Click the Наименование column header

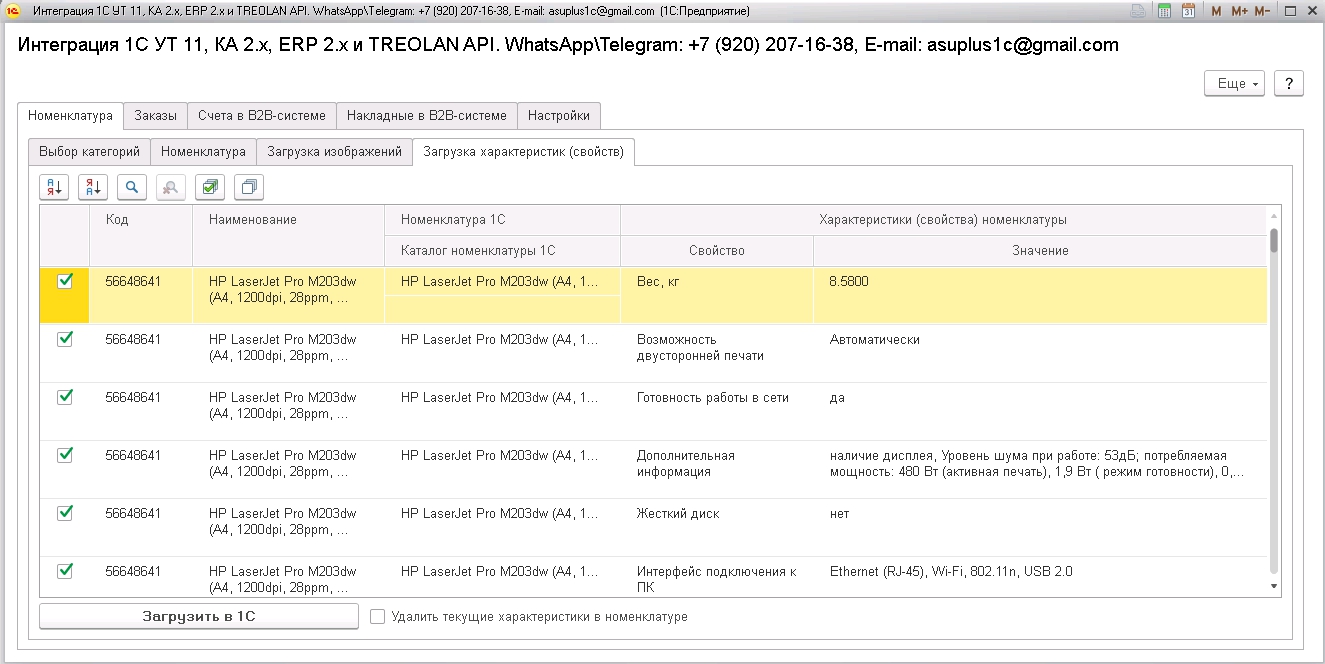[288, 236]
